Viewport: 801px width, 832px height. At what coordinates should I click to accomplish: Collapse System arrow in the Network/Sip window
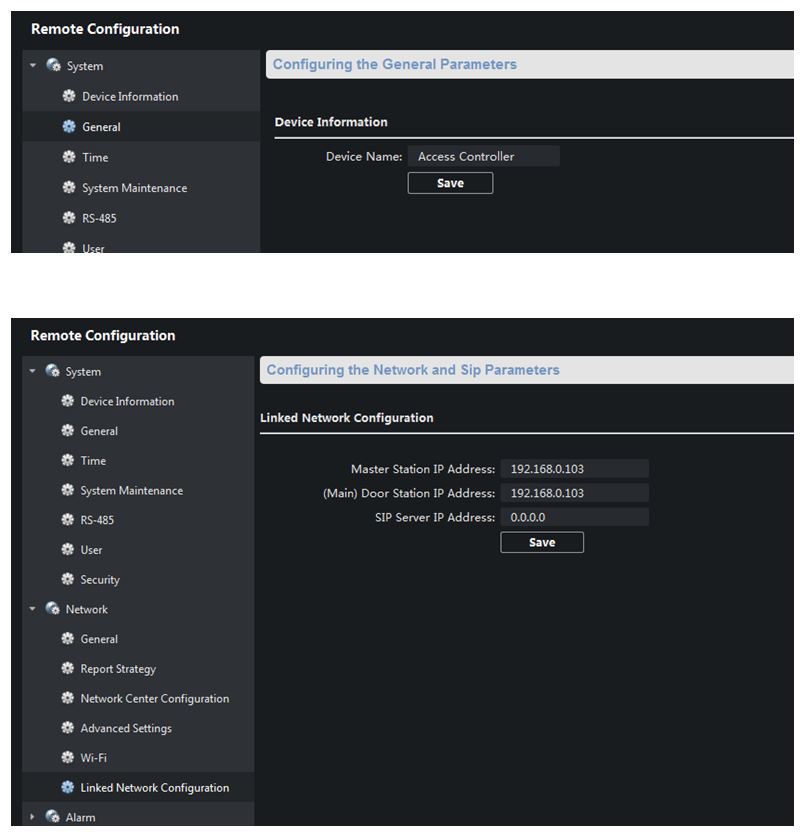pos(33,371)
